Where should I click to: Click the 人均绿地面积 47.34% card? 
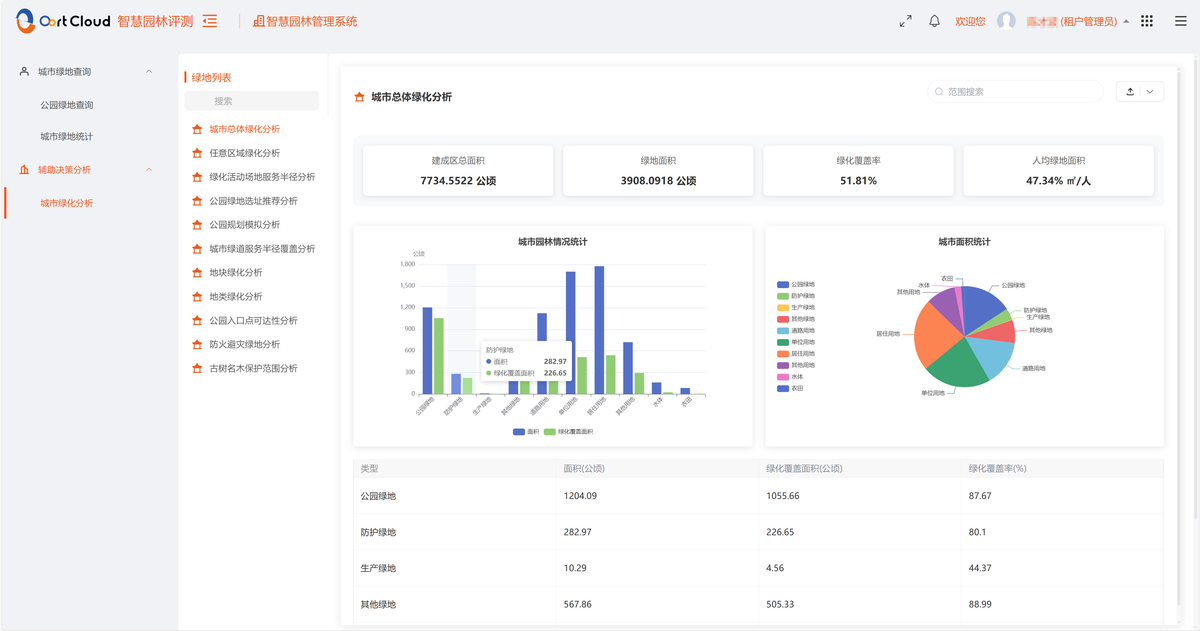pyautogui.click(x=1058, y=171)
